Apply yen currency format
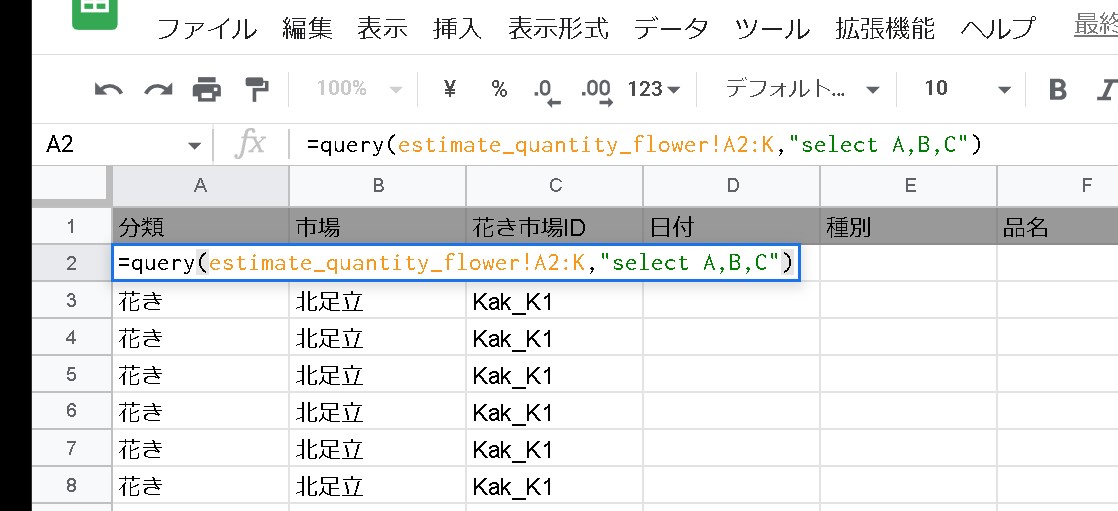The image size is (1118, 511). [449, 88]
